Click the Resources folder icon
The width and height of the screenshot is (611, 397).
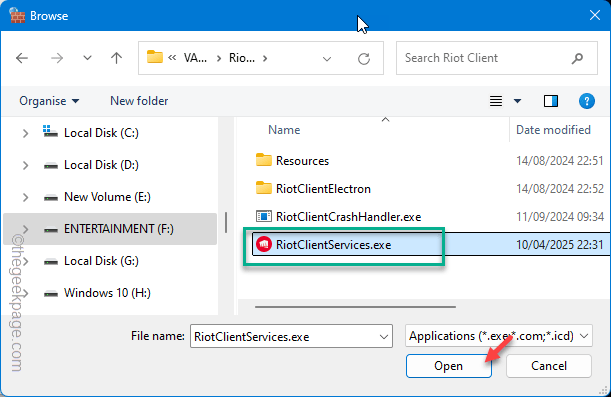[x=263, y=160]
